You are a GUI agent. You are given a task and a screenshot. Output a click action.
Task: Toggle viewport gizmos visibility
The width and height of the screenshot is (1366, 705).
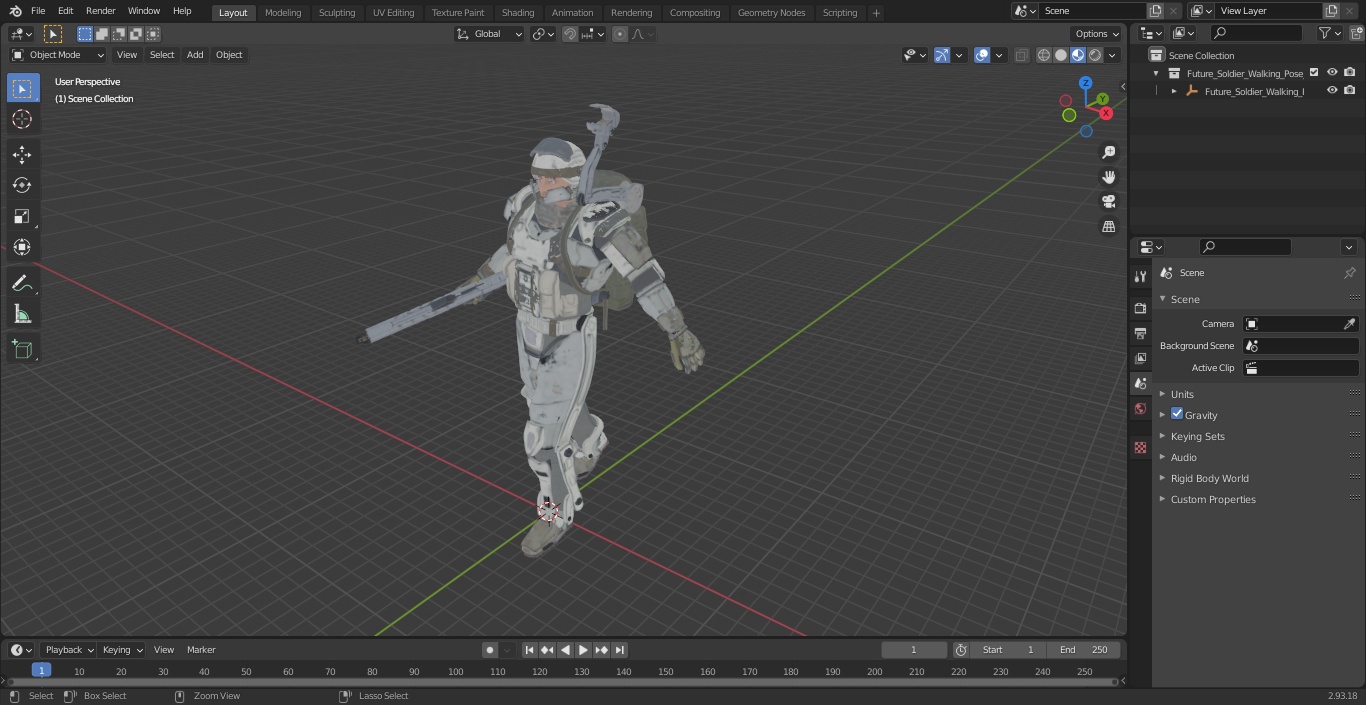pos(942,55)
